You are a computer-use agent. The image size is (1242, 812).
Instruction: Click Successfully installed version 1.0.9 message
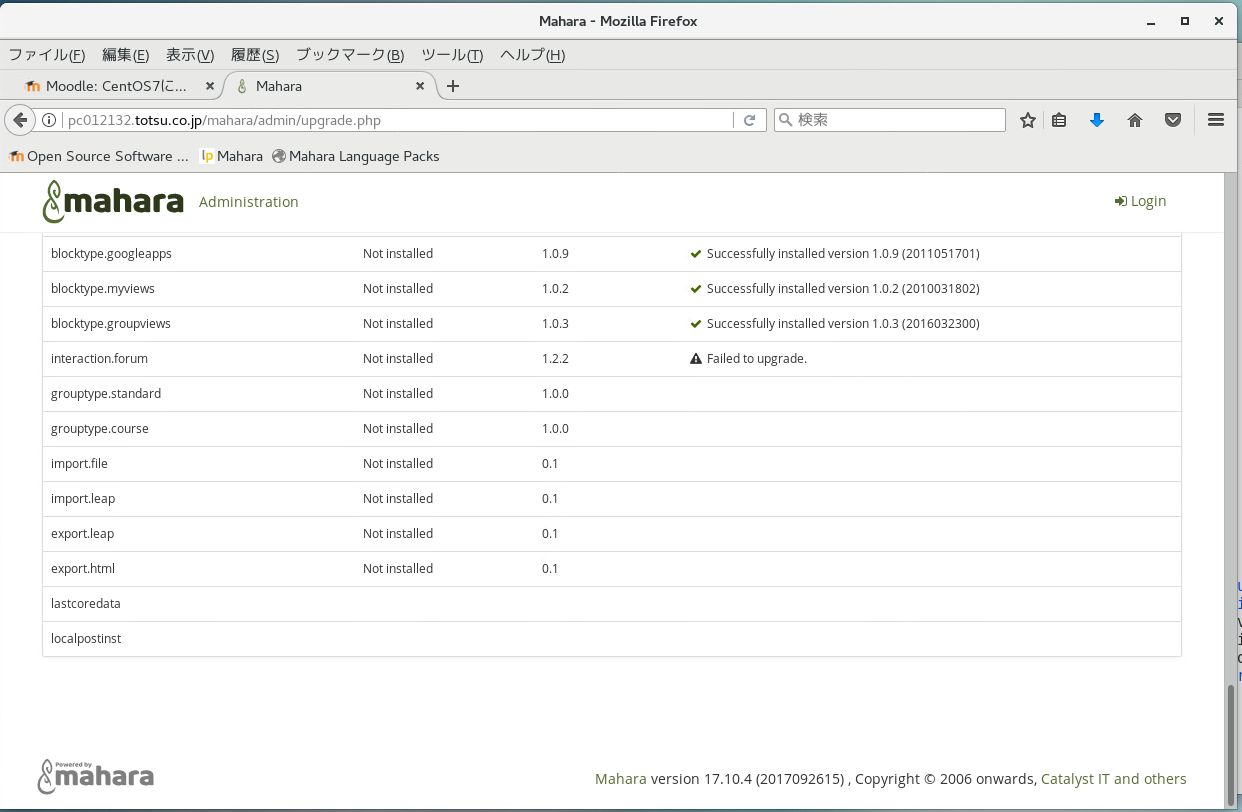(843, 253)
